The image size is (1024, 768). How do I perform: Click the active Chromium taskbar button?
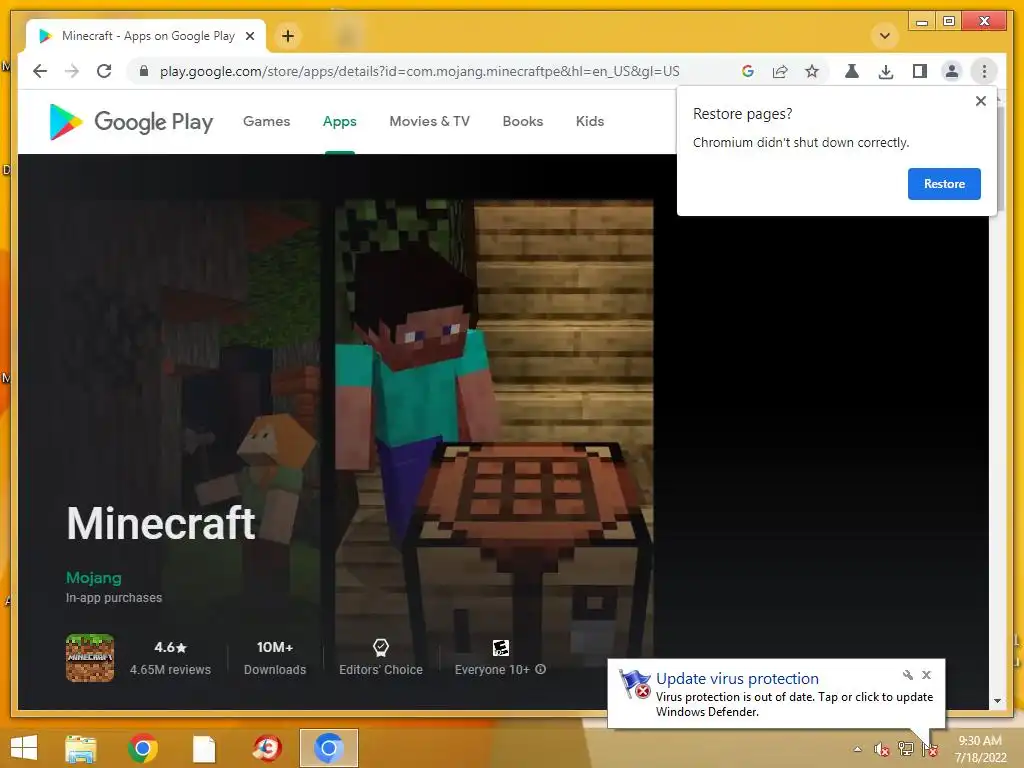pos(328,748)
